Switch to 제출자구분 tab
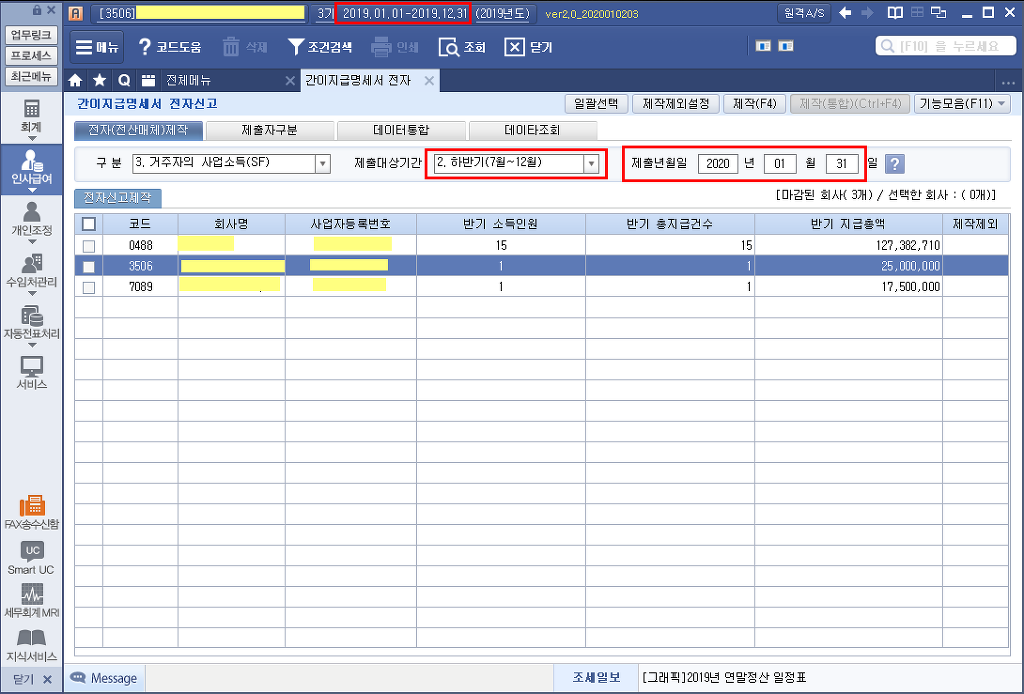The height and width of the screenshot is (694, 1024). pos(270,130)
